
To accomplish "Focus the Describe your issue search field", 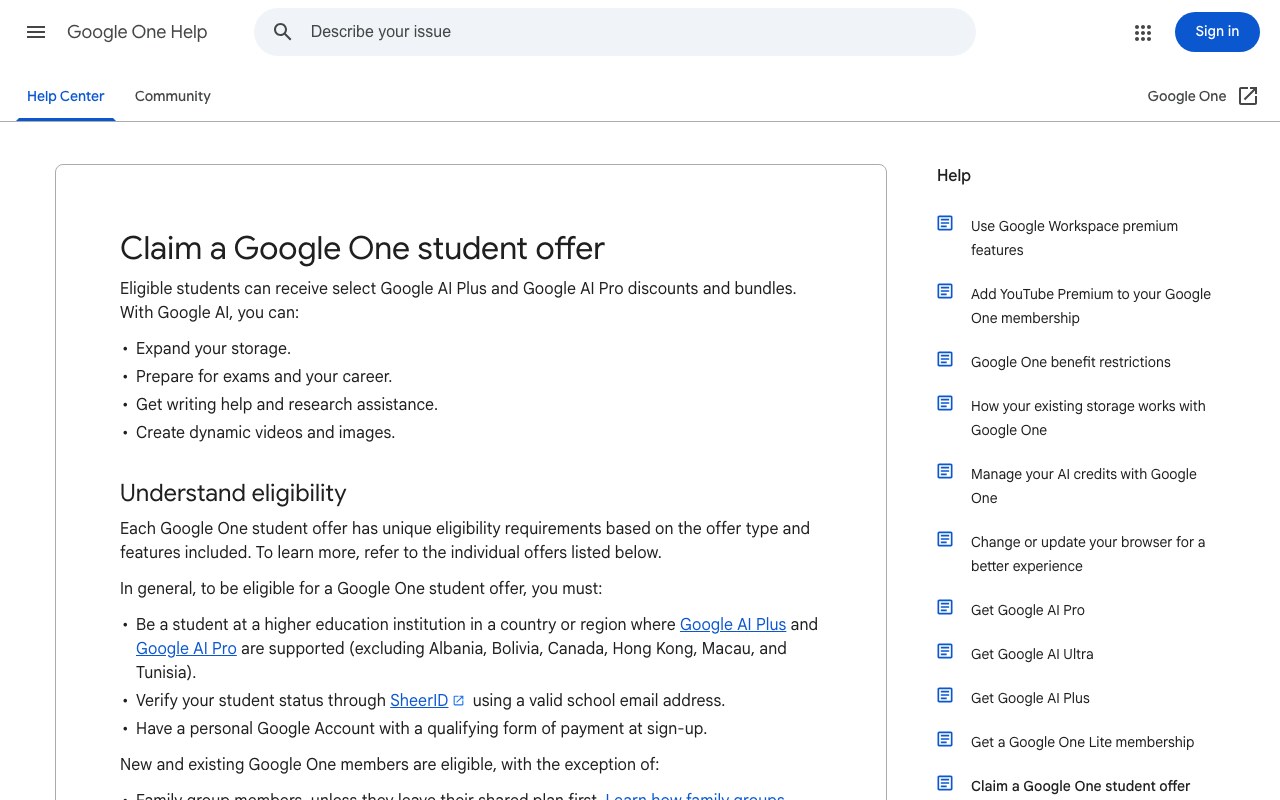I will (x=615, y=32).
